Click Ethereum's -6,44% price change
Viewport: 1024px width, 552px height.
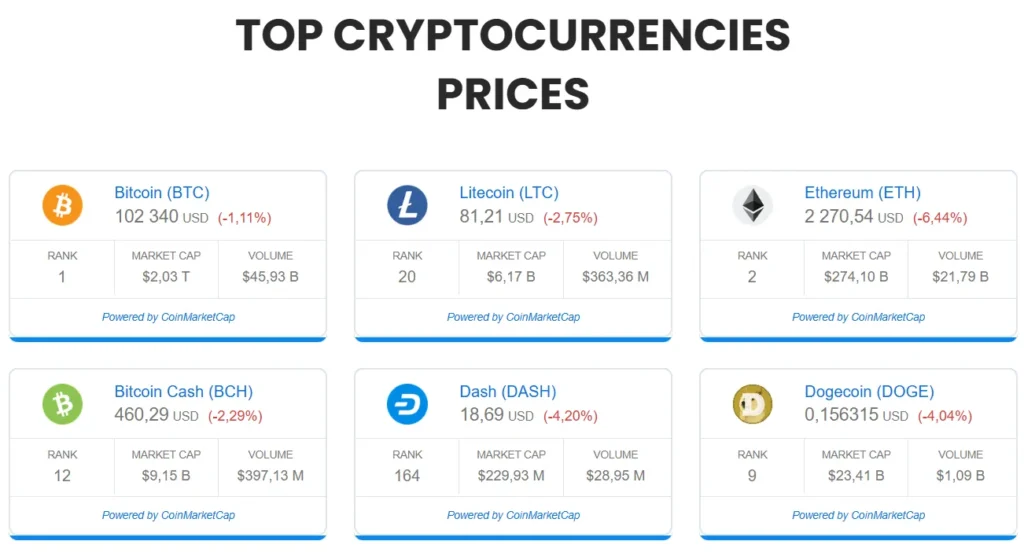(x=938, y=218)
